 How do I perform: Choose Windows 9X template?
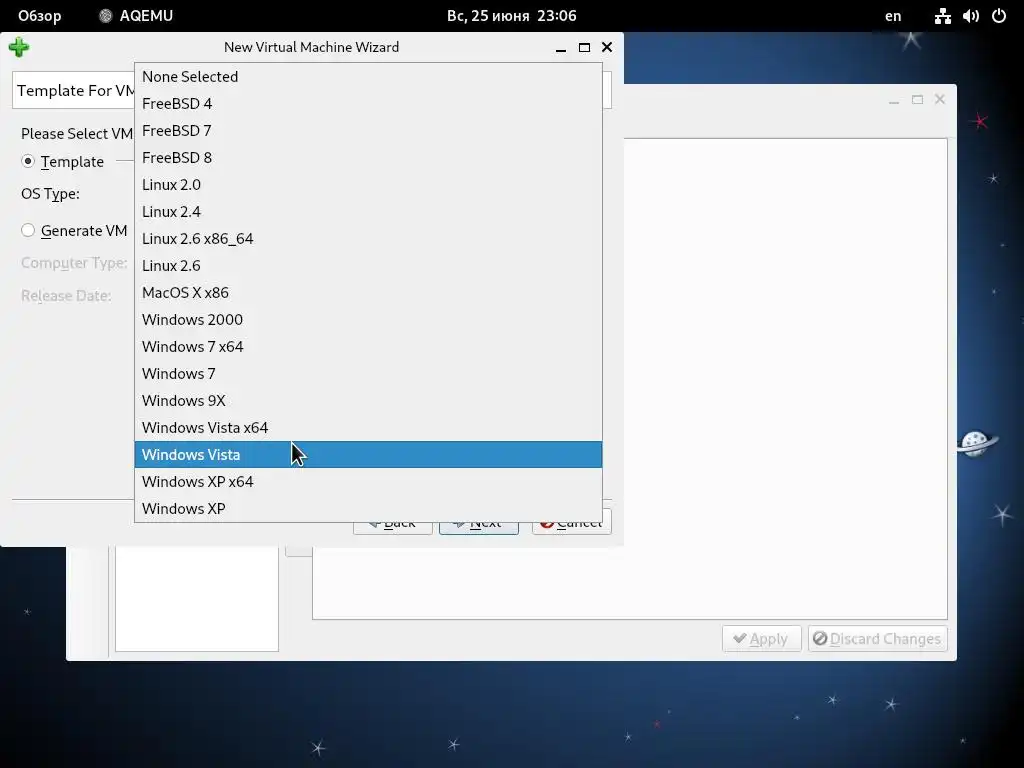tap(368, 400)
